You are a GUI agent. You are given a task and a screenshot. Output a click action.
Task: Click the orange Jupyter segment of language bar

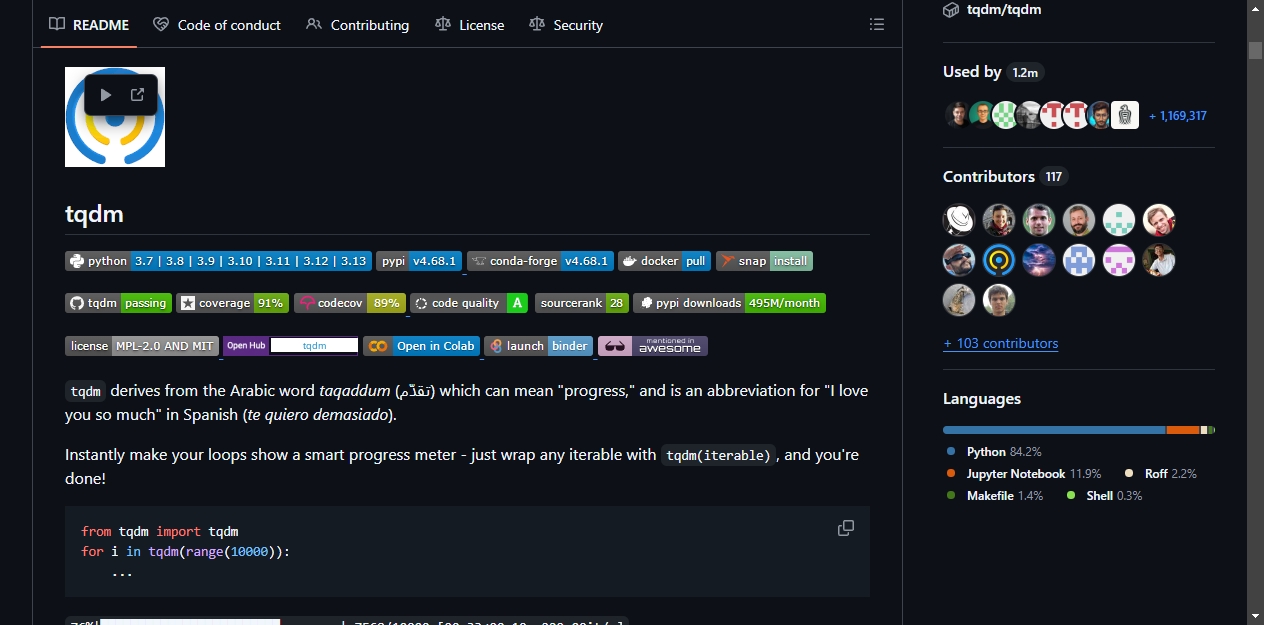click(1183, 430)
